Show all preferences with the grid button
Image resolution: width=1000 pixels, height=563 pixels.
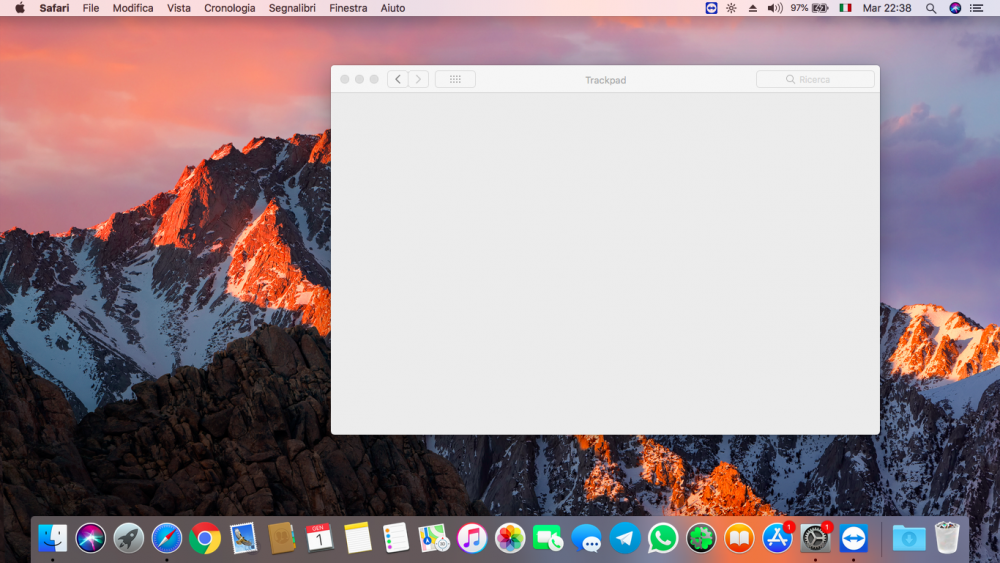455,79
